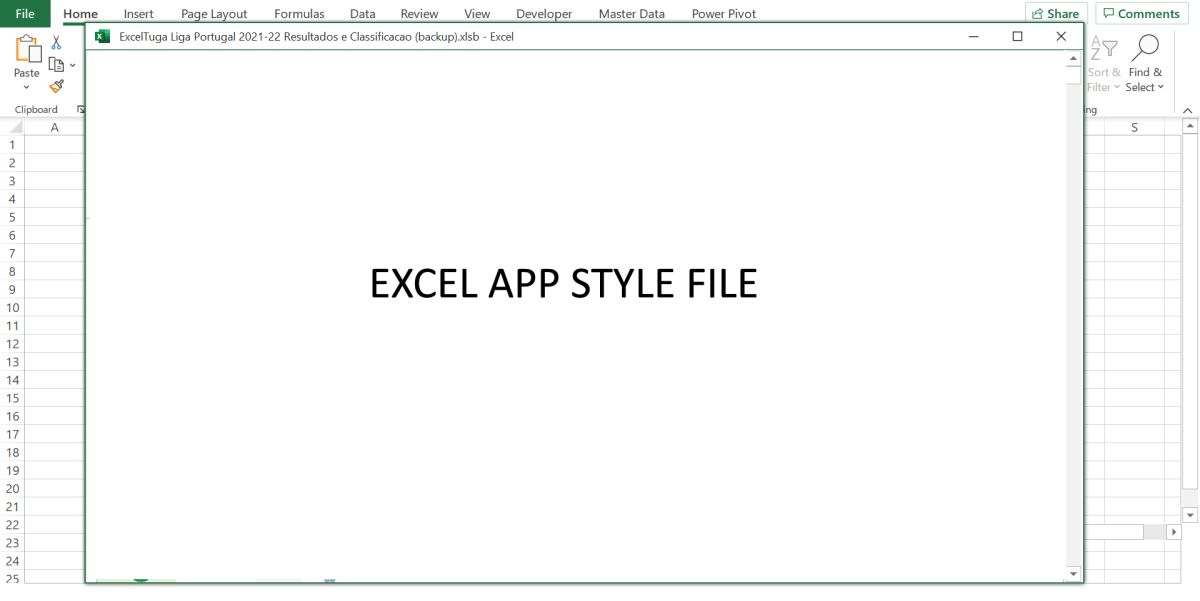
Task: Select the row 20 header
Action: point(12,489)
